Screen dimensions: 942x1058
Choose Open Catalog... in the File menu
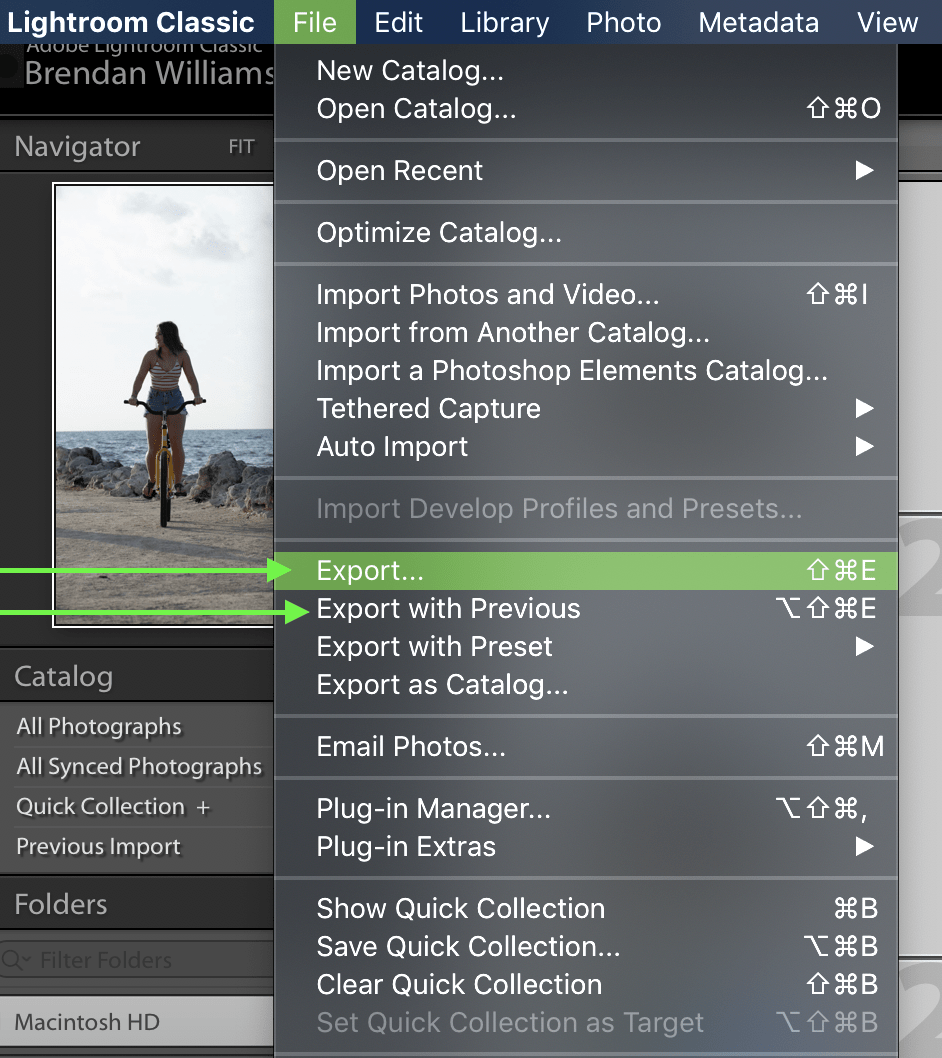pos(586,109)
